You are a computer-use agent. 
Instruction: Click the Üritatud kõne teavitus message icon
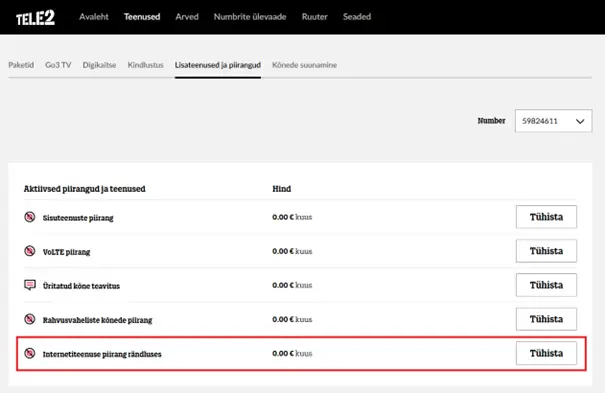[x=30, y=285]
